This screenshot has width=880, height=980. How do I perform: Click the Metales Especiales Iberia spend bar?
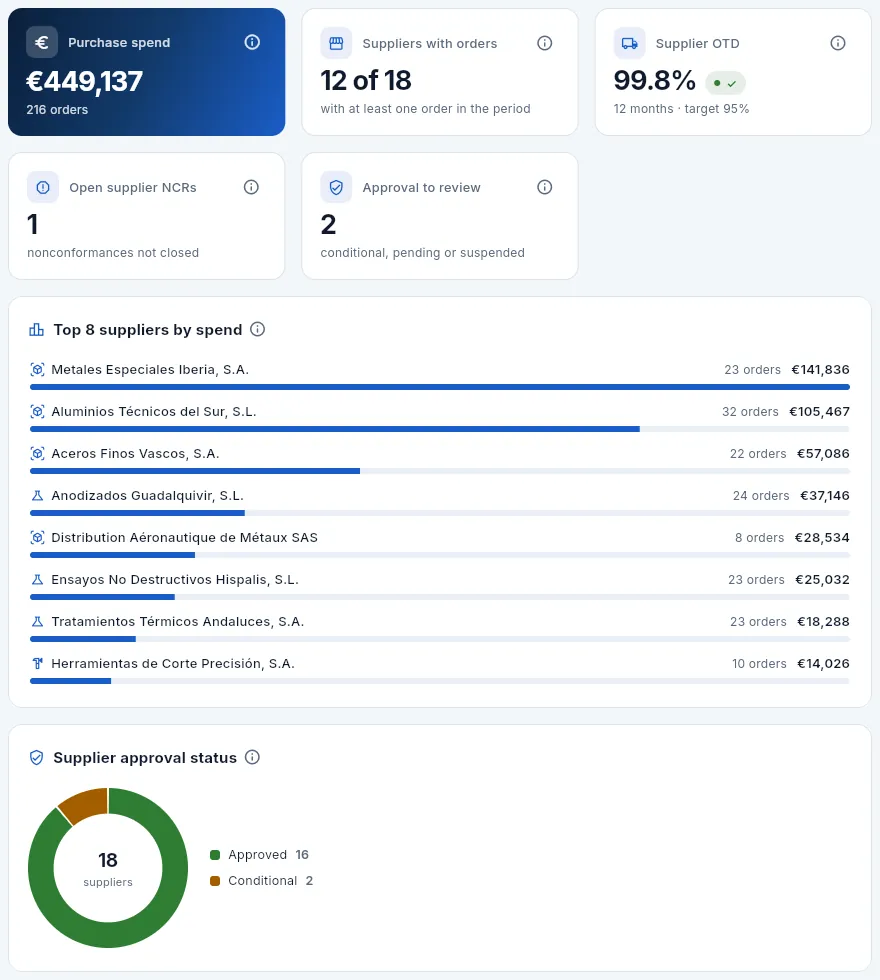tap(440, 388)
